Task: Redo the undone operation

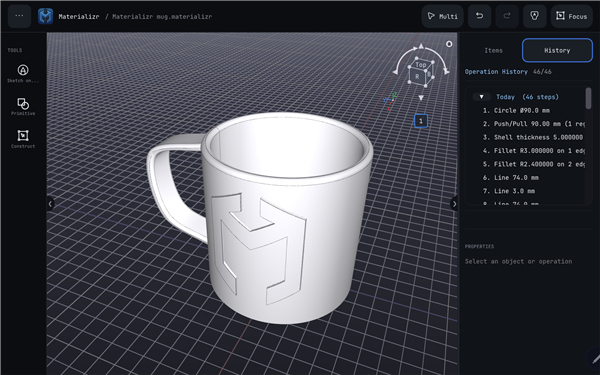Action: pos(507,16)
